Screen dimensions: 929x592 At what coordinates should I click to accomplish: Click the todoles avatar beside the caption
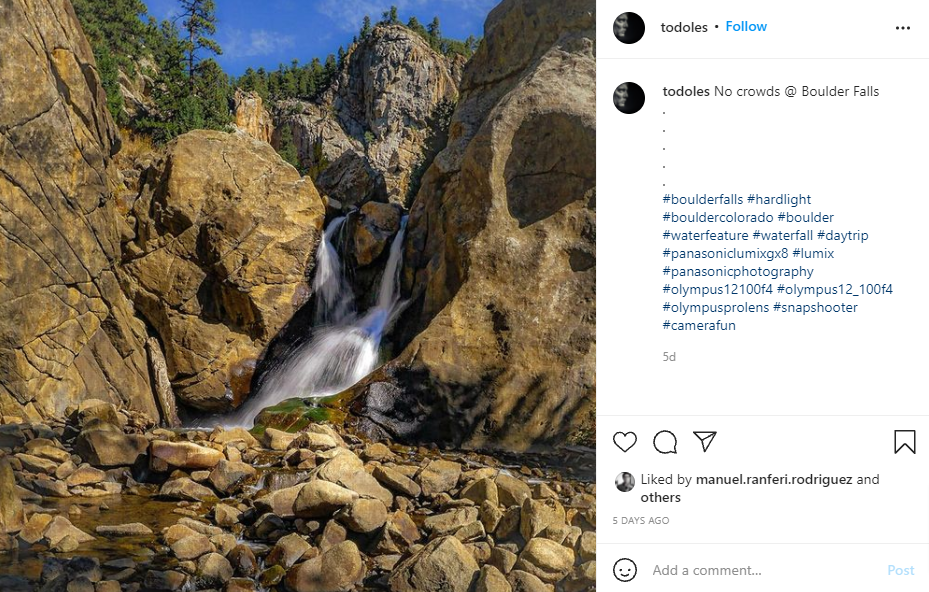pyautogui.click(x=629, y=98)
